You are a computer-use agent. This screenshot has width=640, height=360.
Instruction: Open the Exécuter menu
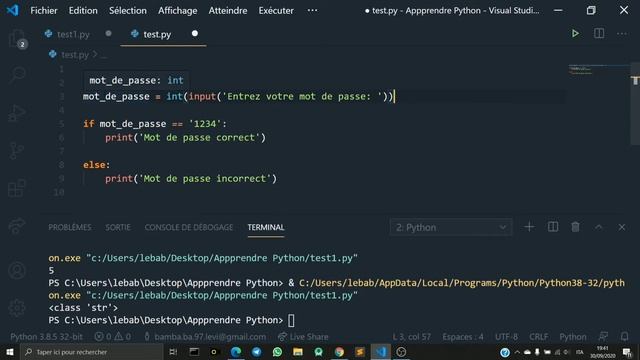[276, 10]
